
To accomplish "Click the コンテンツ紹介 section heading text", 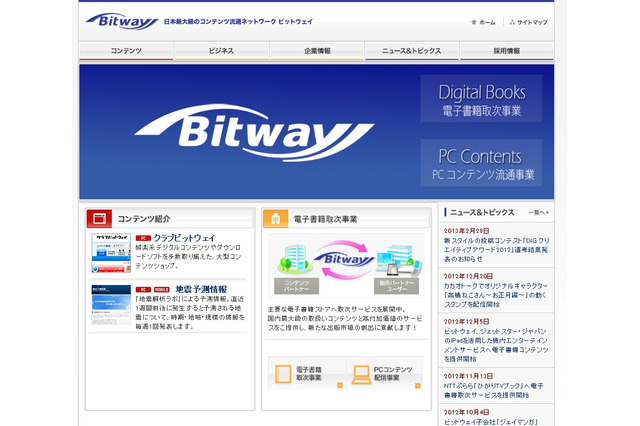I will pyautogui.click(x=144, y=219).
